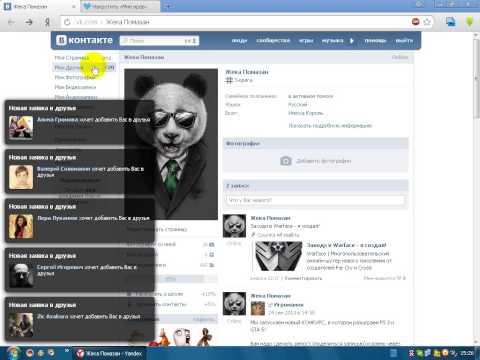This screenshot has width=480, height=360.
Task: Open the Warface post image thumbnail
Action: tap(278, 256)
